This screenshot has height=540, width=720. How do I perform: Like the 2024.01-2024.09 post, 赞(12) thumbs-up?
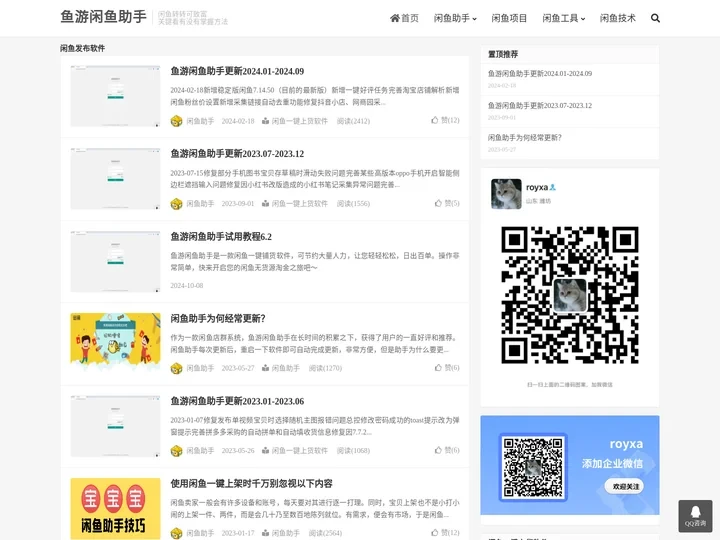445,120
